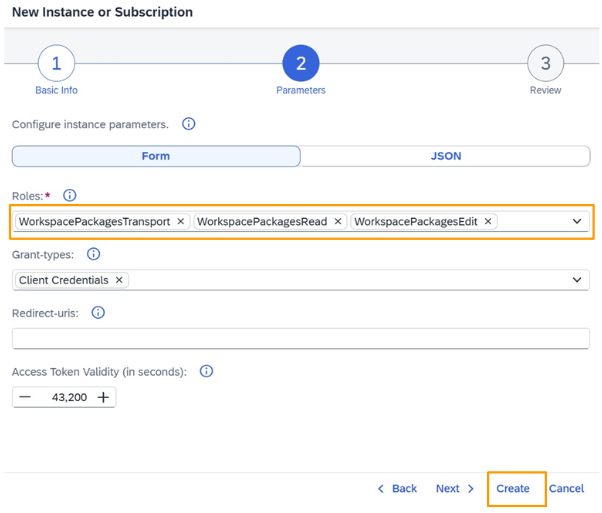Expand the Grant-types dropdown arrow
This screenshot has width=602, height=513.
point(577,280)
